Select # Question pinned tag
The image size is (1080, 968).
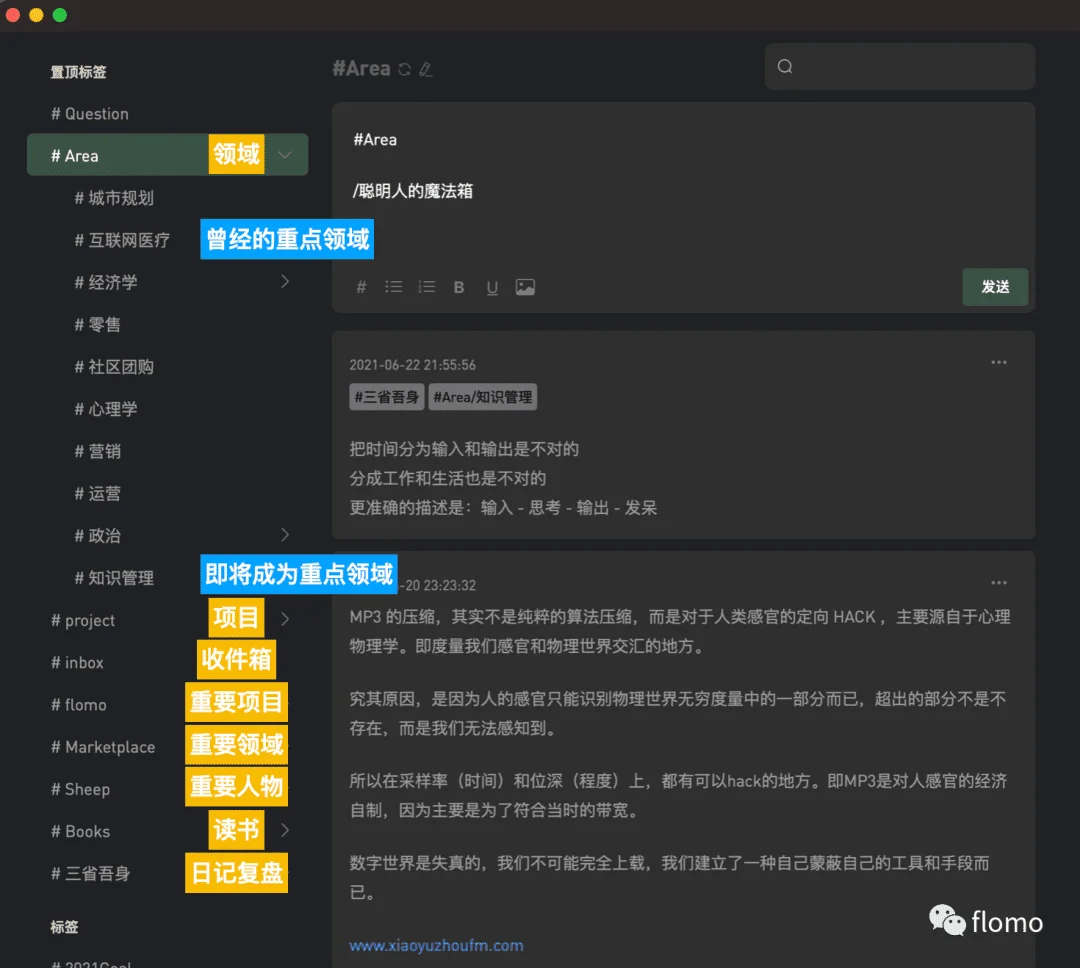[90, 114]
